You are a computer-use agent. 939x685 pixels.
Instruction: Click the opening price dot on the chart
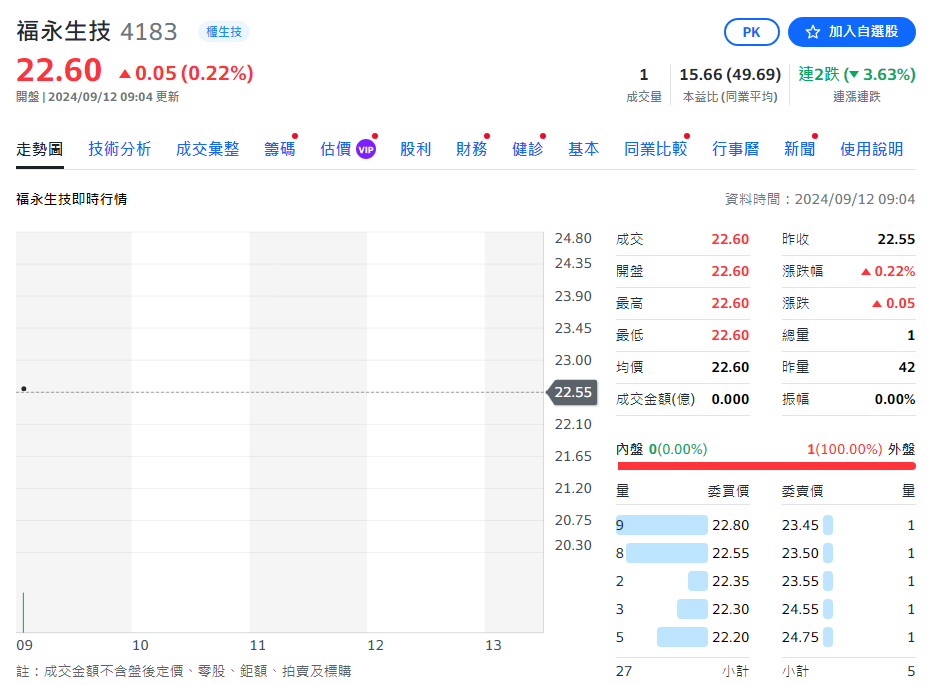click(24, 389)
